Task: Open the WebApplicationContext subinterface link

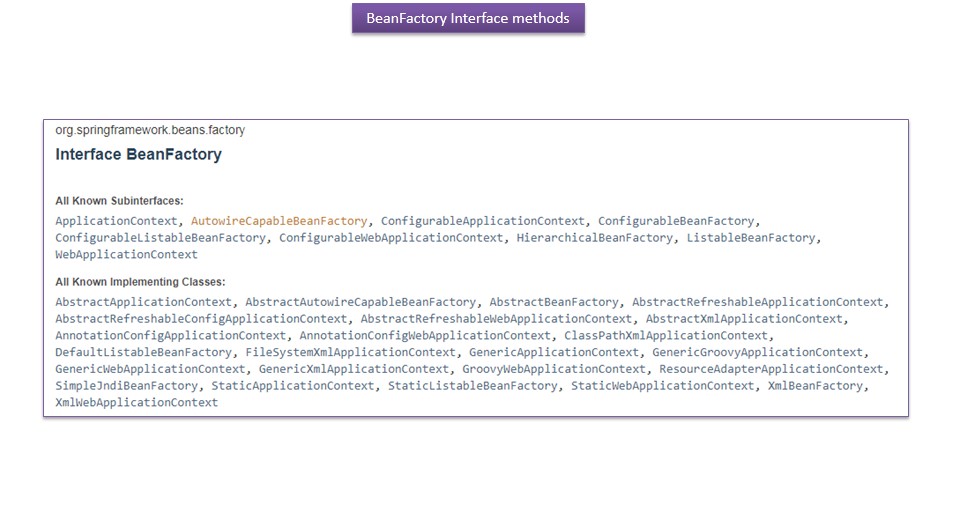Action: (x=126, y=254)
